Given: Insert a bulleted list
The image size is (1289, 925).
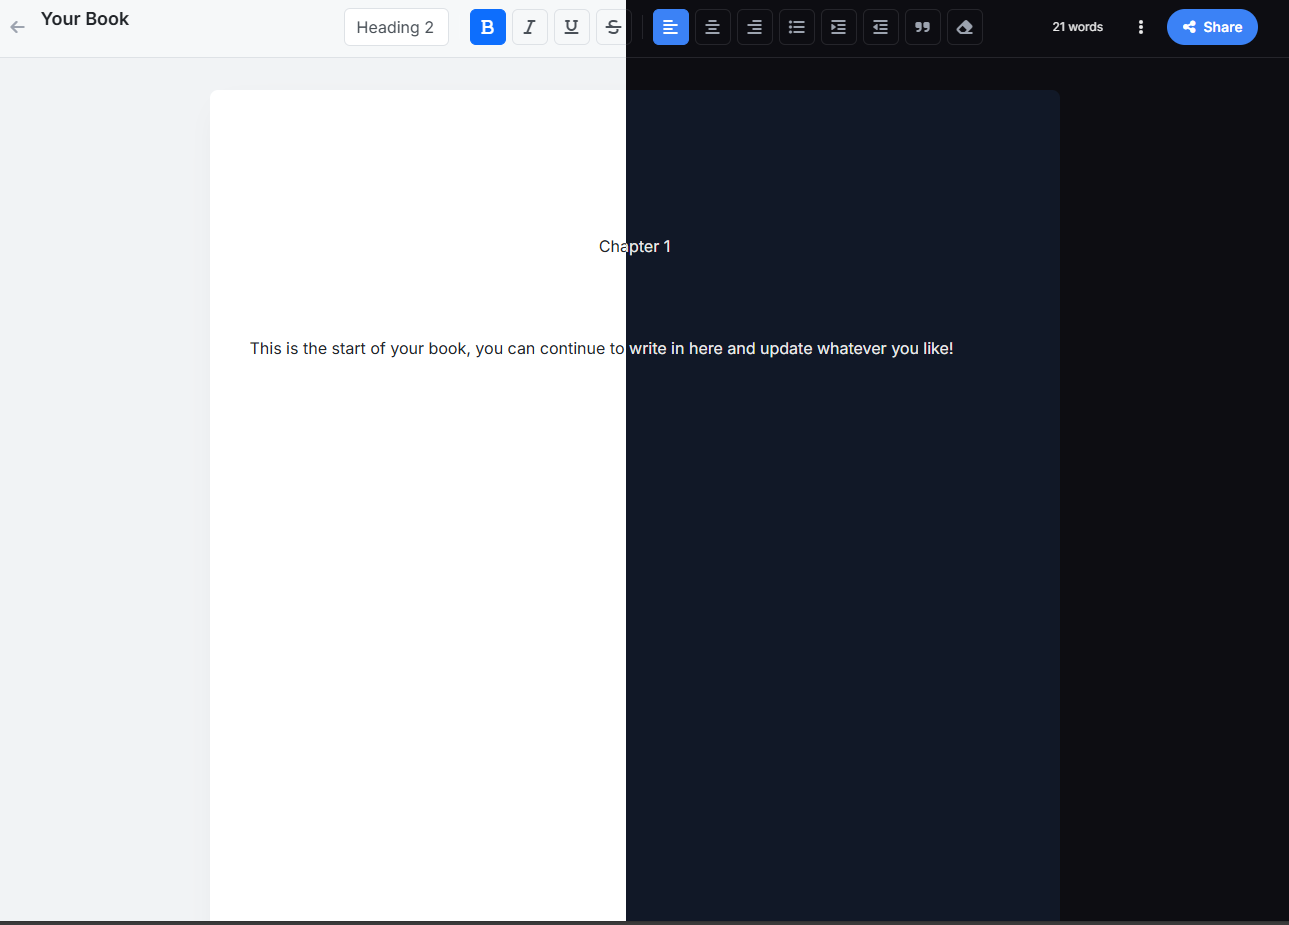Looking at the screenshot, I should point(797,27).
